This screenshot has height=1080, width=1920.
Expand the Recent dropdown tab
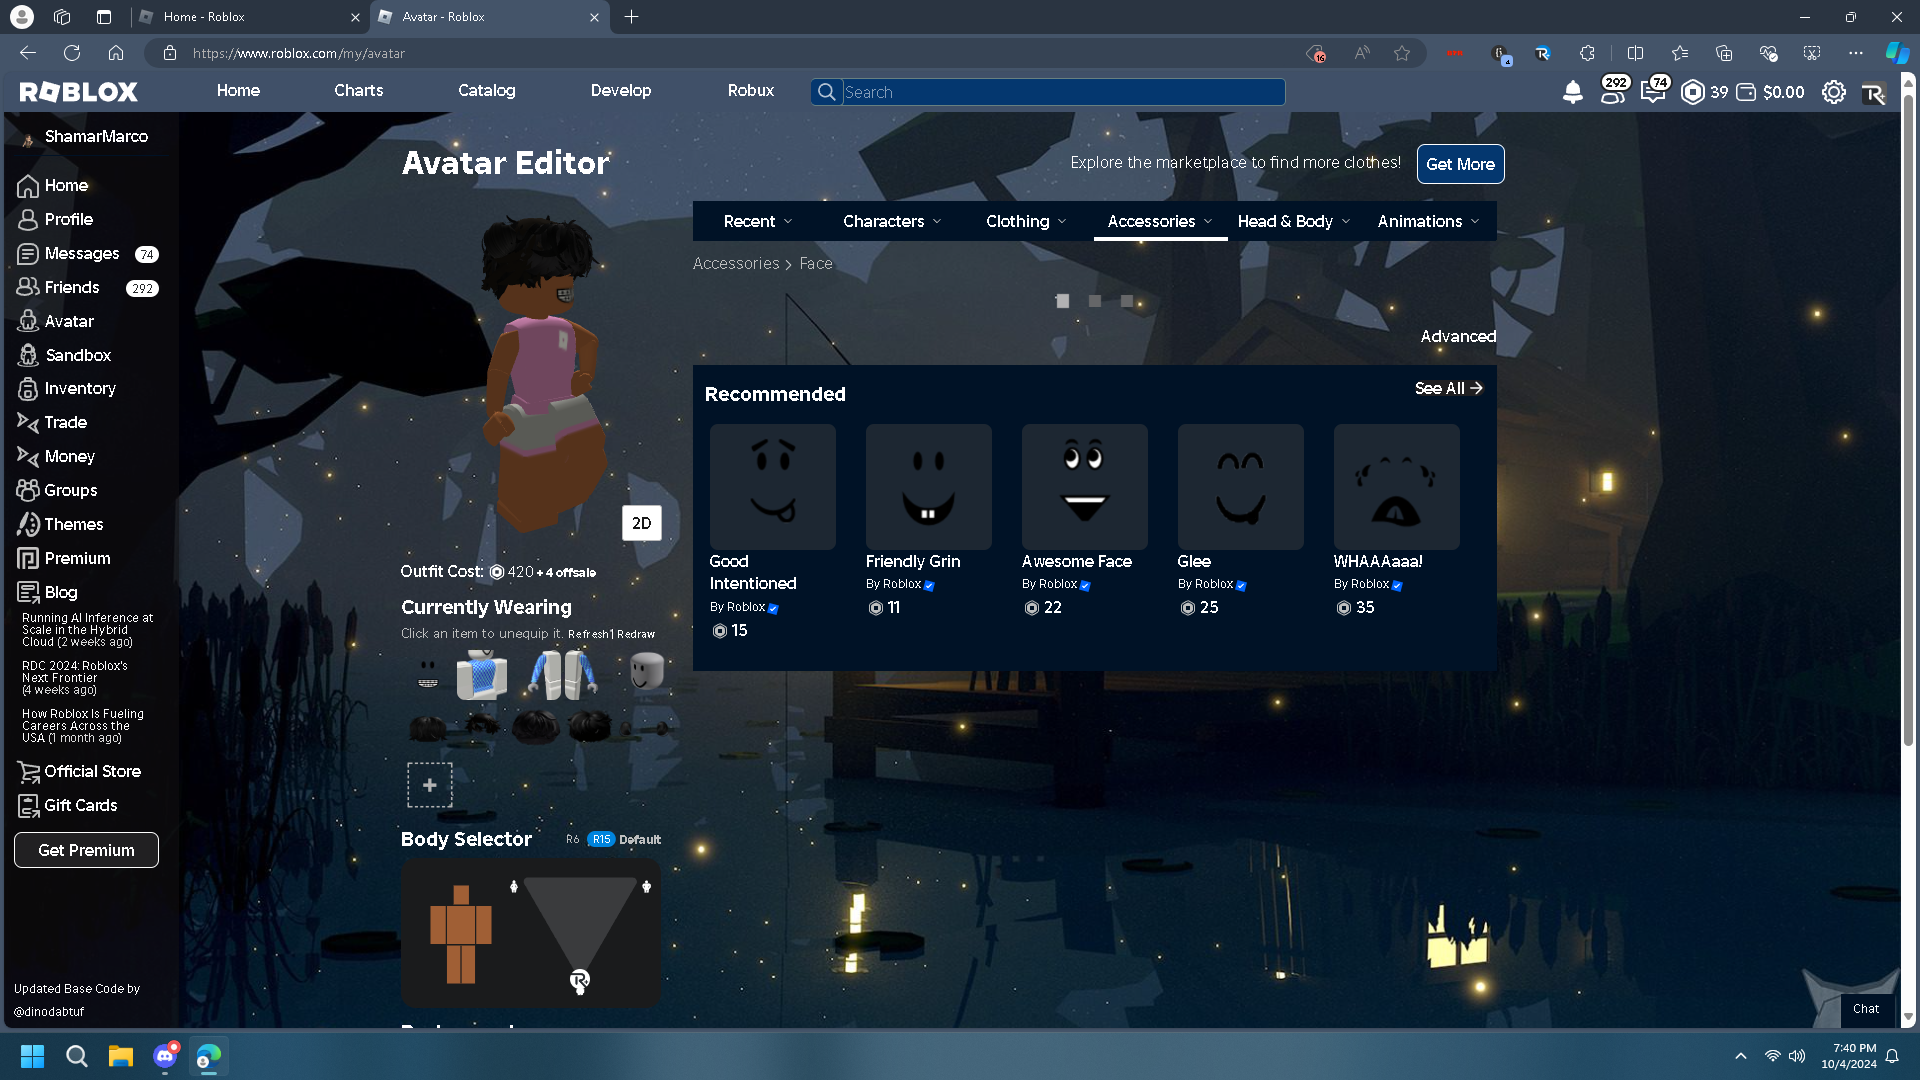click(x=758, y=221)
